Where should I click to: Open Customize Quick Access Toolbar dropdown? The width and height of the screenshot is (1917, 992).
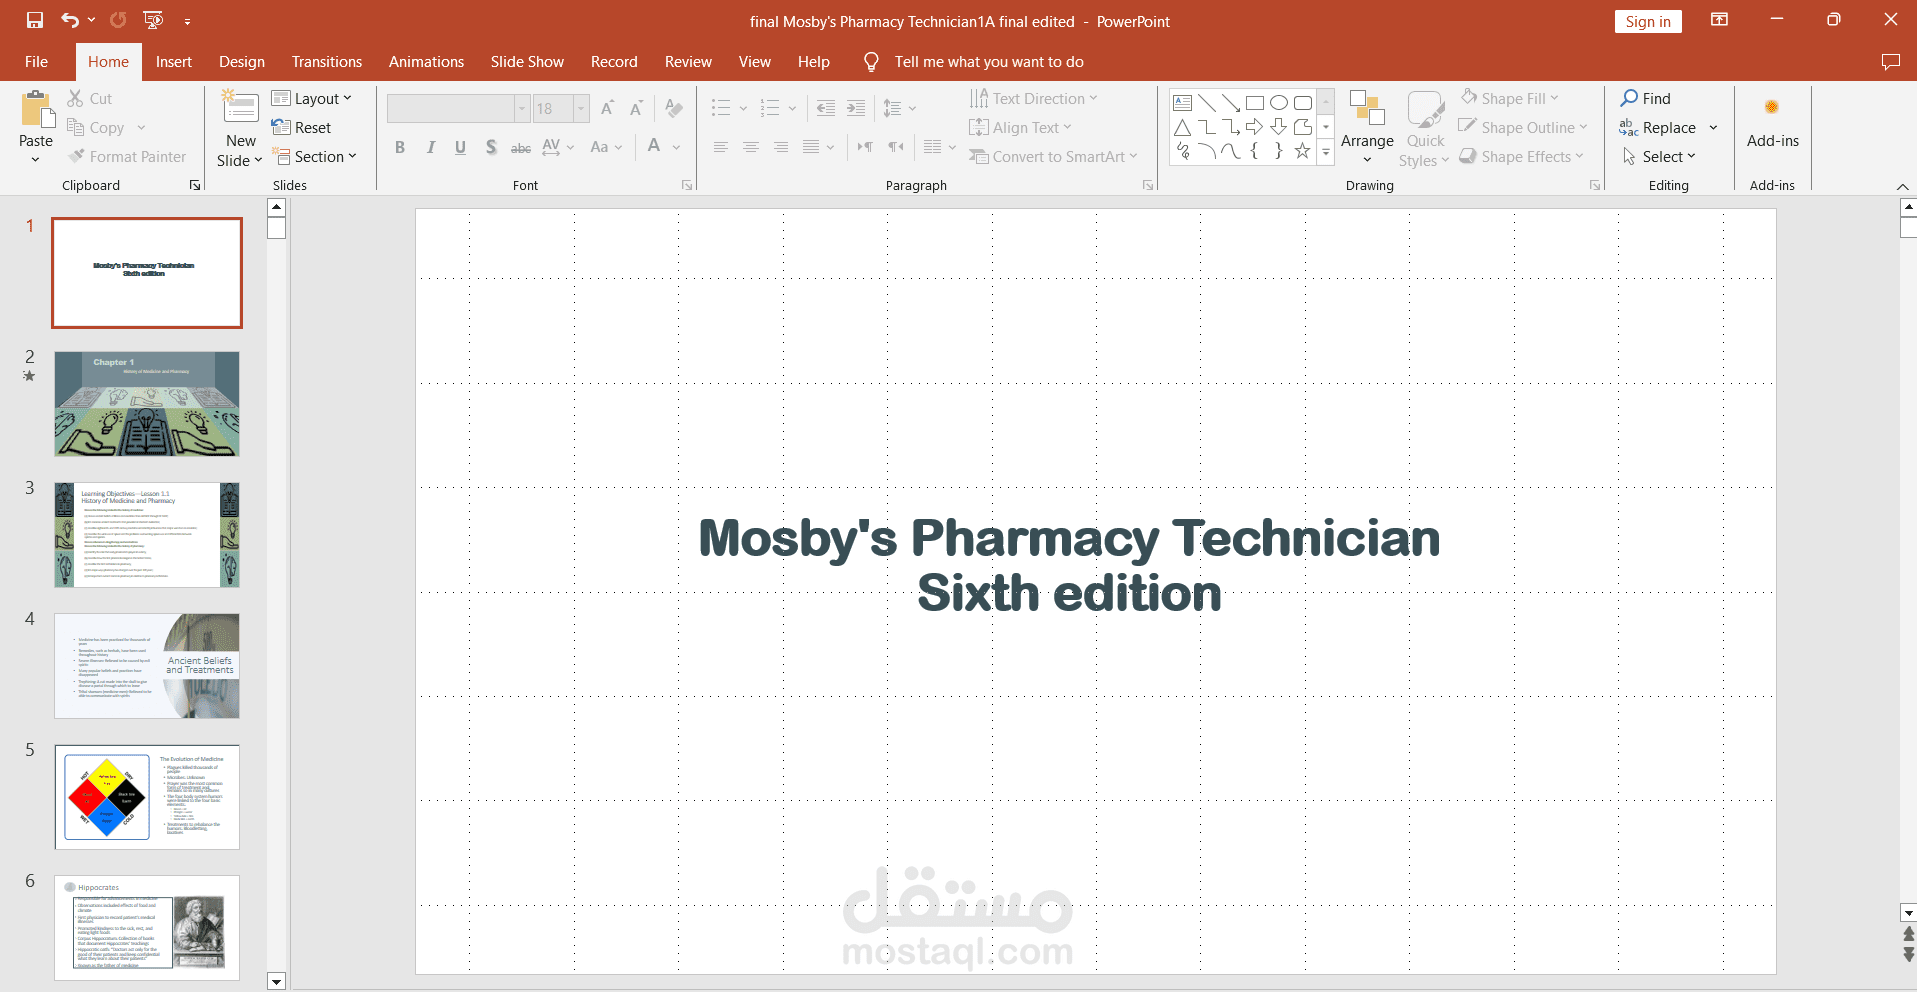(x=187, y=21)
